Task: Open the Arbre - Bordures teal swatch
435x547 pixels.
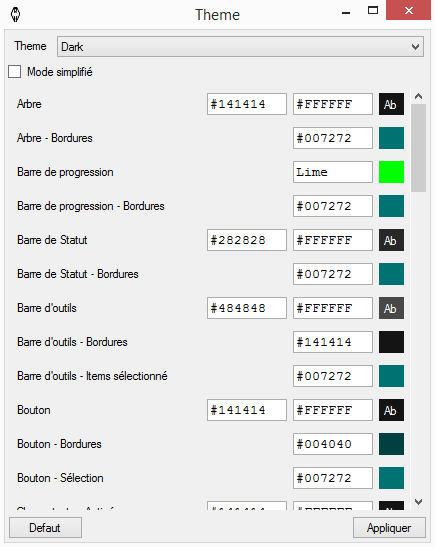Action: coord(391,138)
